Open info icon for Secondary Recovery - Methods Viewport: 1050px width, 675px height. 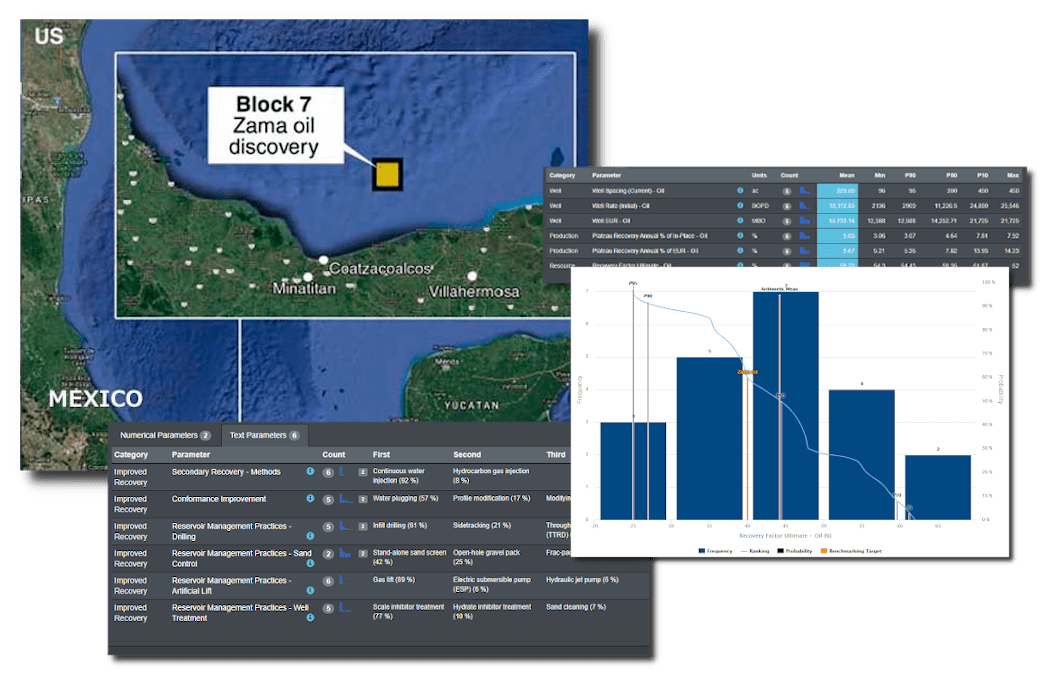click(311, 472)
